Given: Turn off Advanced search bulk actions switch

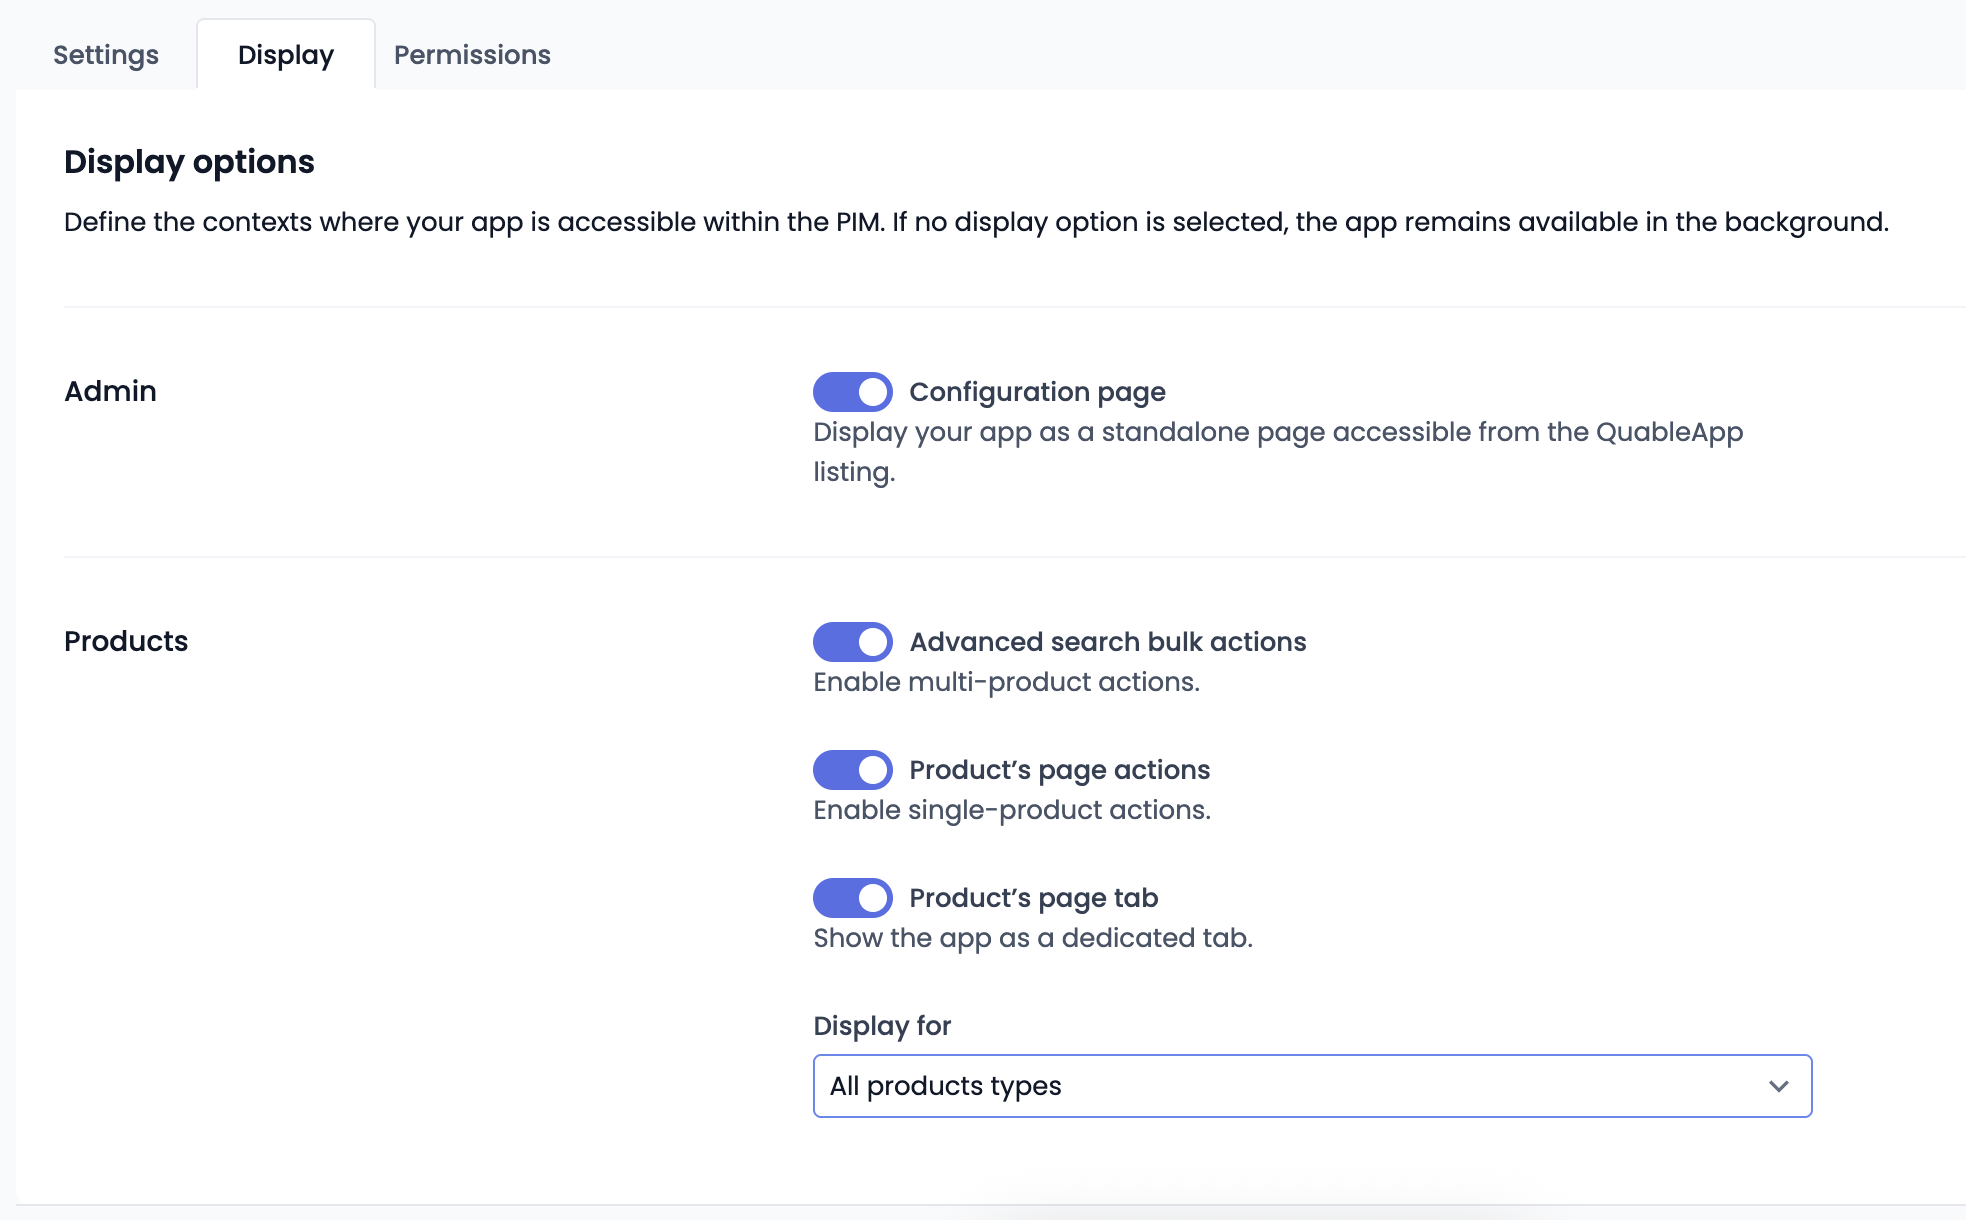Looking at the screenshot, I should pyautogui.click(x=852, y=642).
